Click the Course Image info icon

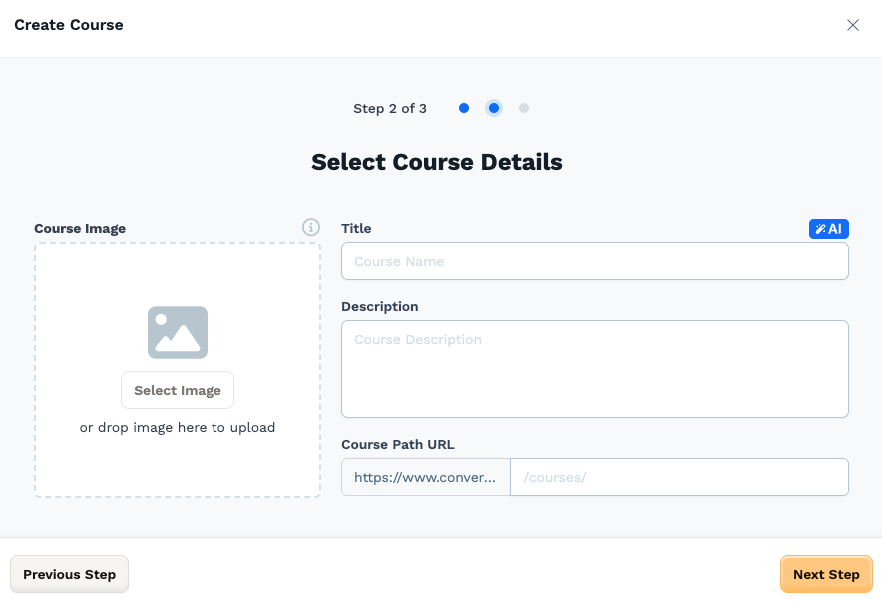tap(311, 227)
